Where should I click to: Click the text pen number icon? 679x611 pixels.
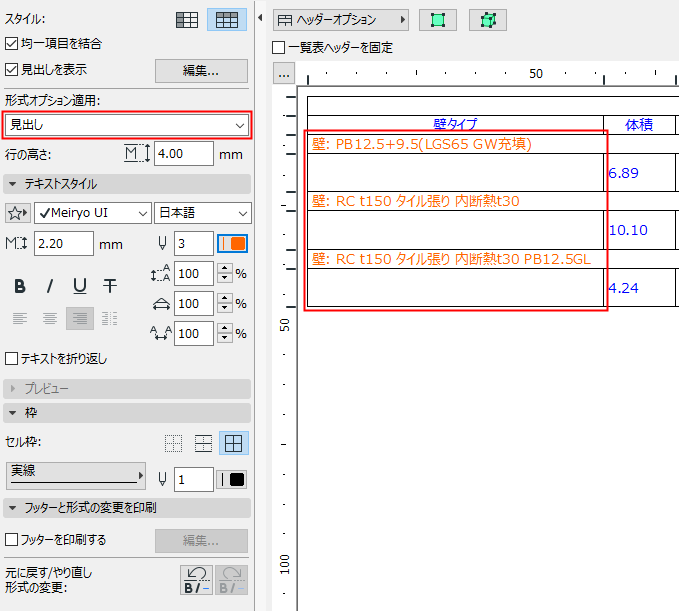[162, 243]
